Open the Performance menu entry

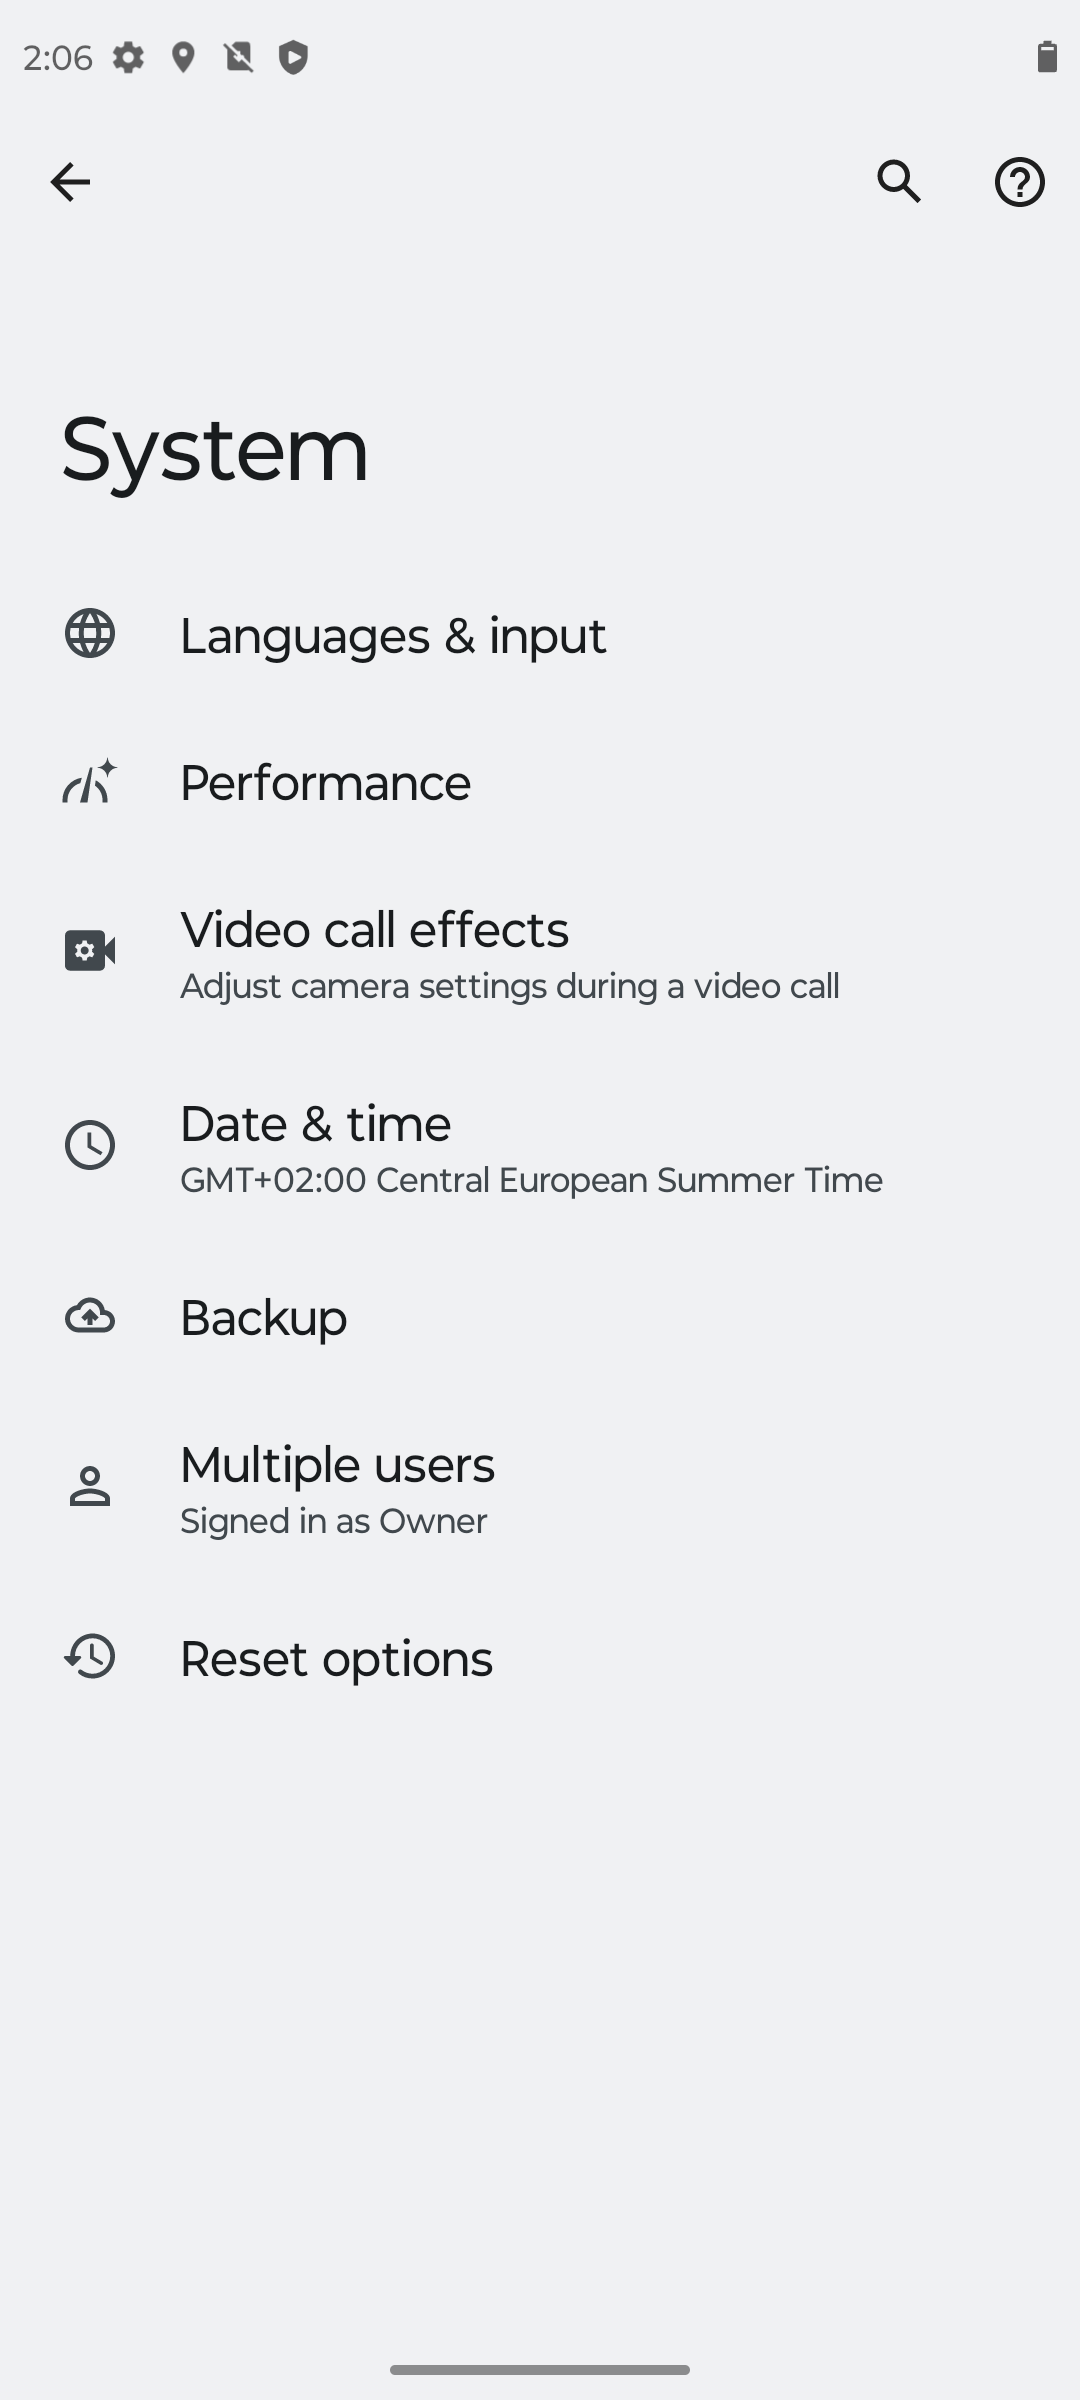(x=540, y=782)
